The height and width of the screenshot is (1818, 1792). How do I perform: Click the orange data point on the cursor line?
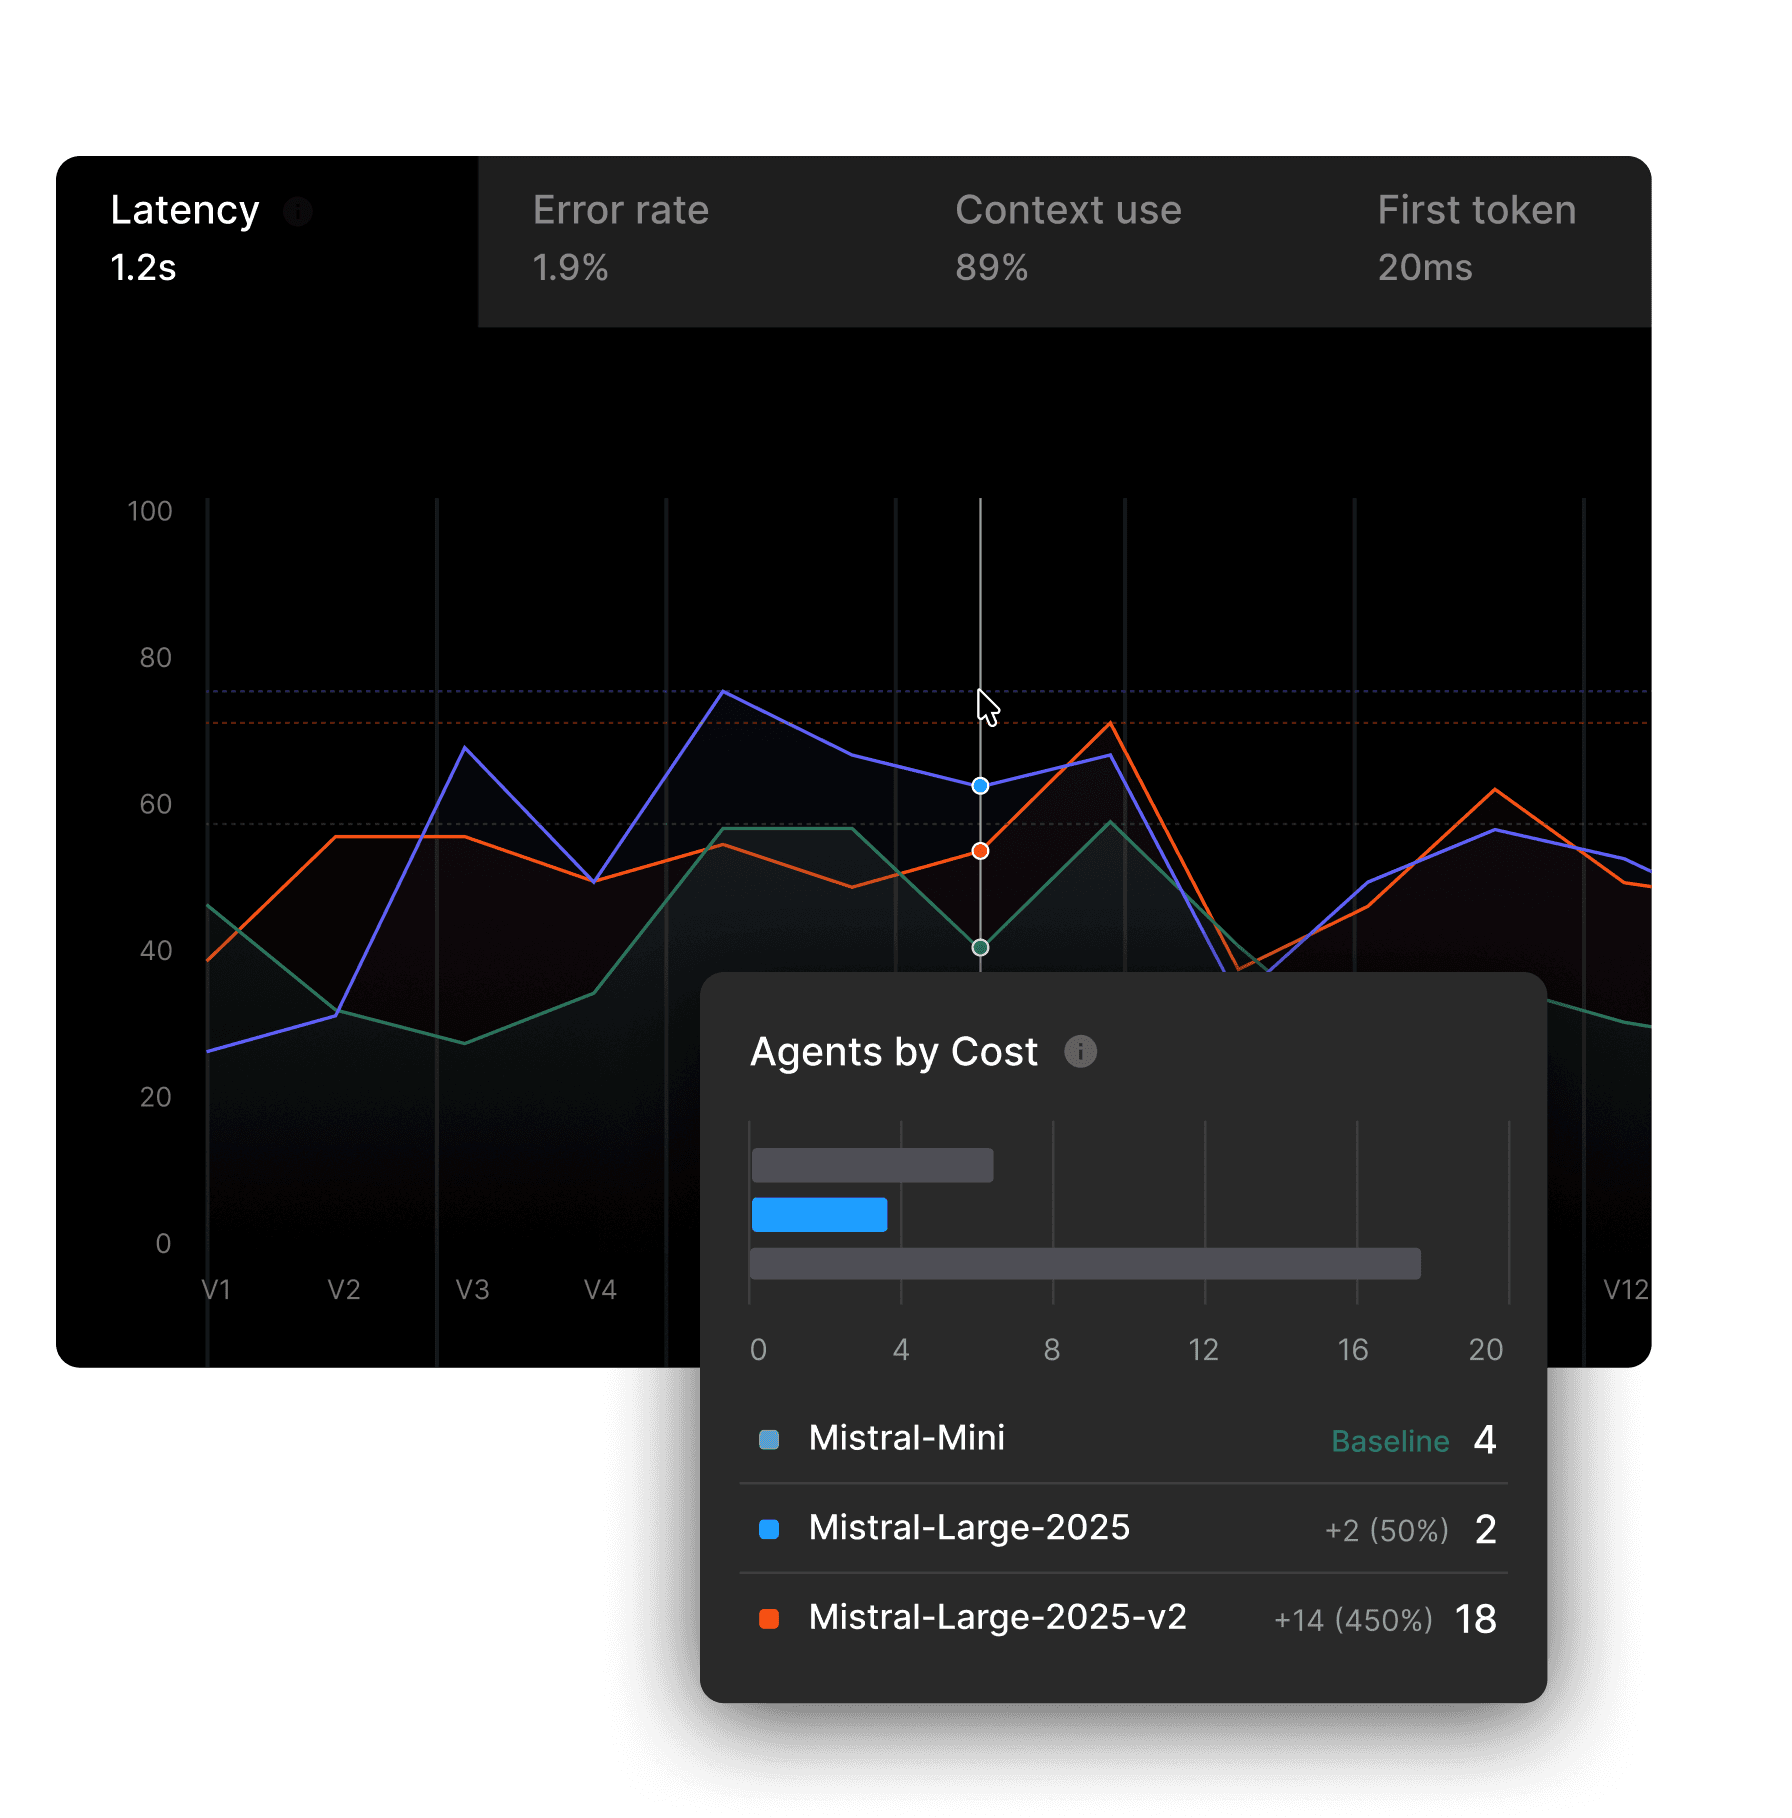point(980,851)
